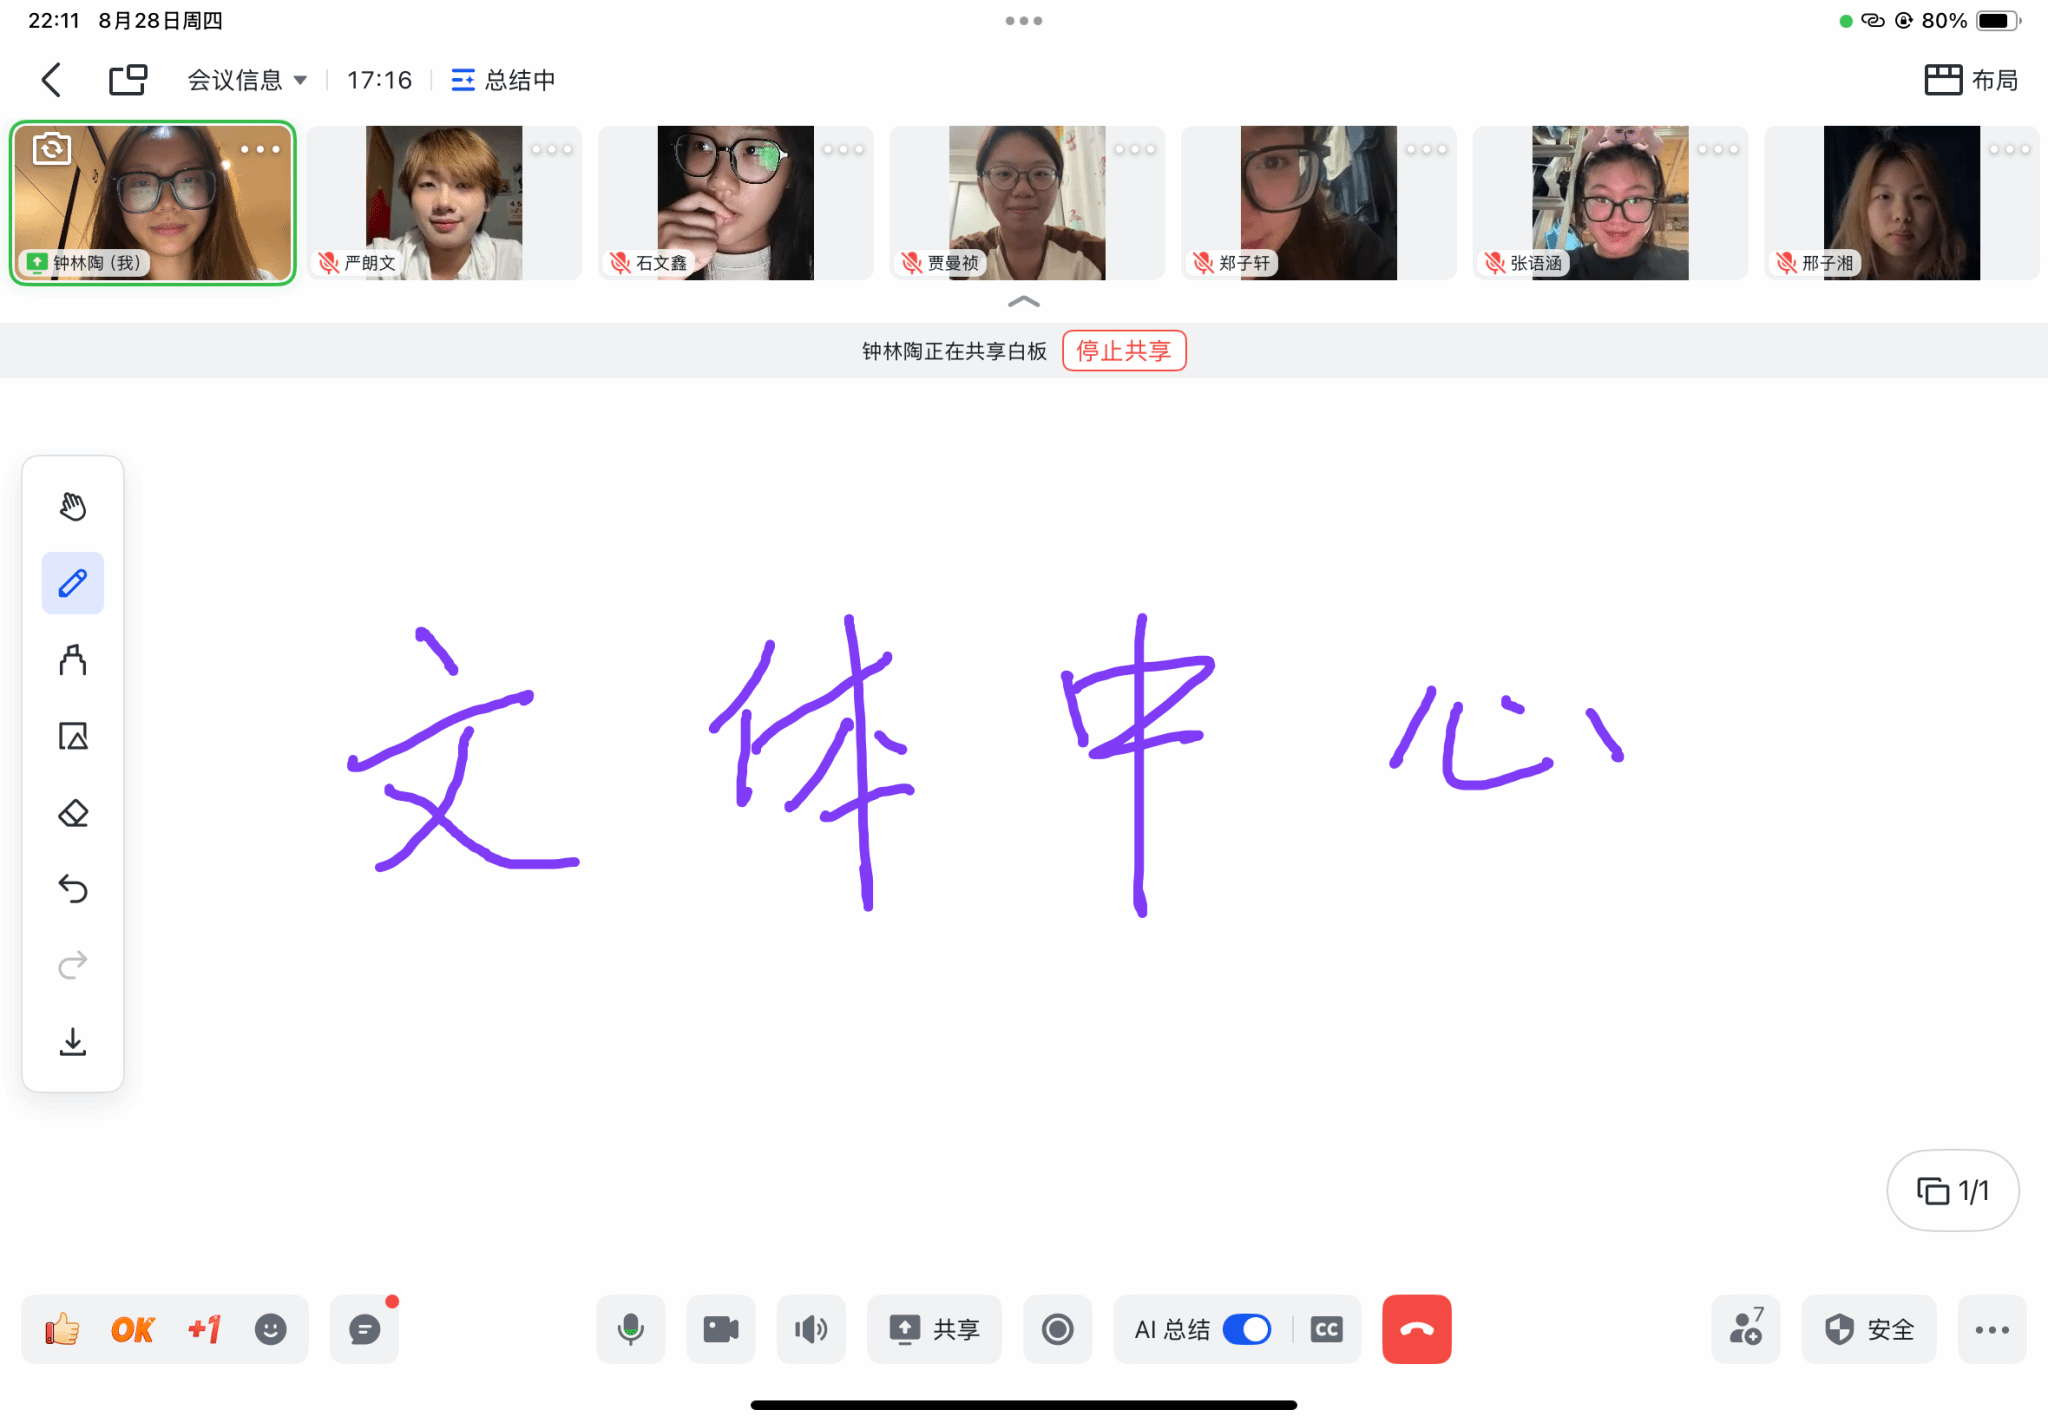The width and height of the screenshot is (2048, 1423).
Task: Open the 1/1 whiteboard page selector
Action: point(1952,1190)
